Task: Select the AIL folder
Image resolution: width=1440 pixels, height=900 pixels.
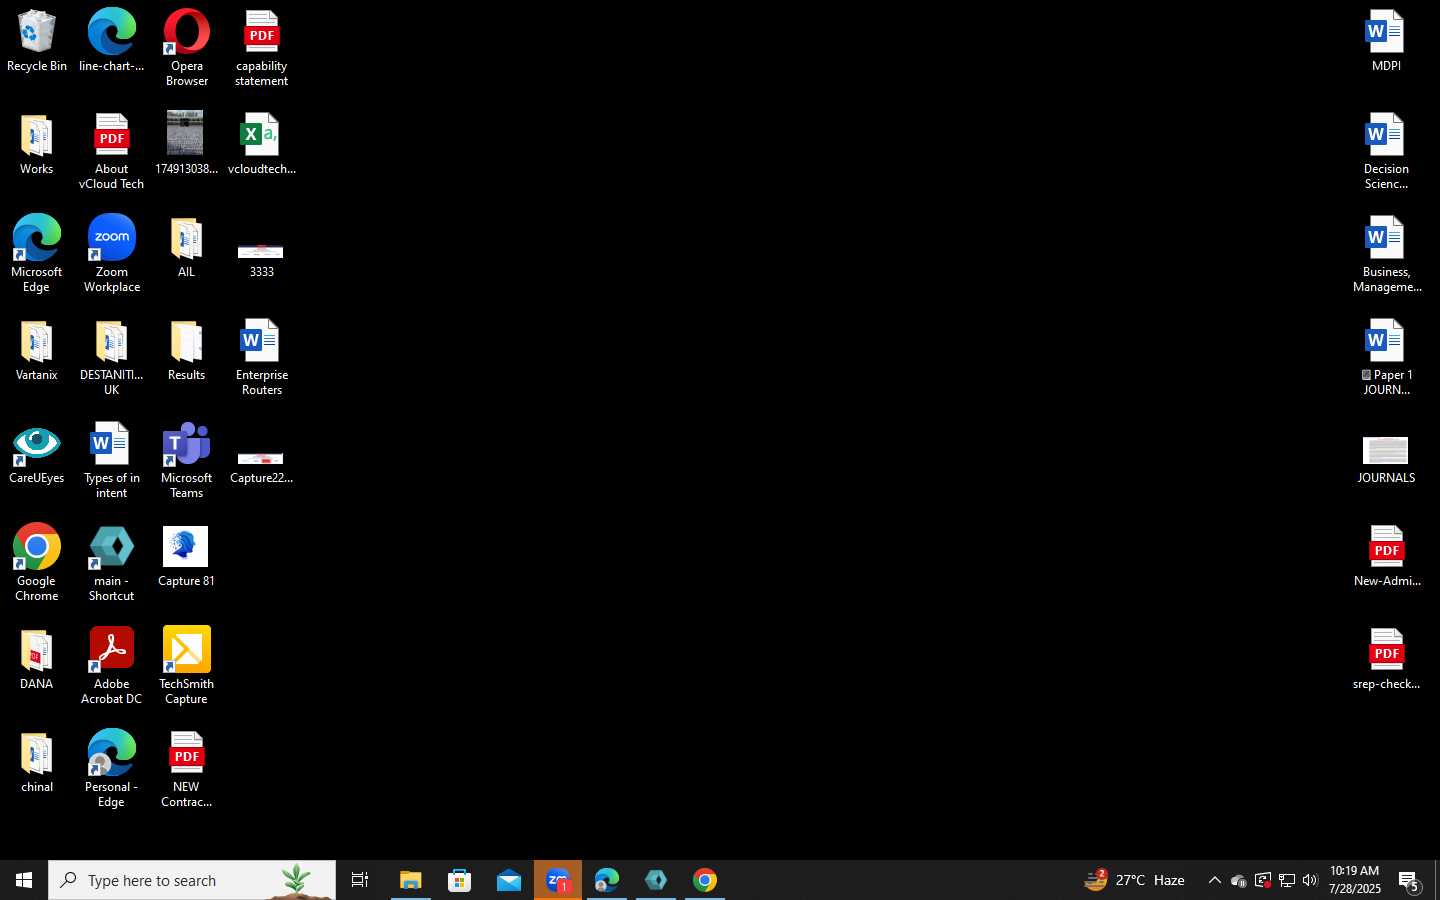Action: (x=187, y=247)
